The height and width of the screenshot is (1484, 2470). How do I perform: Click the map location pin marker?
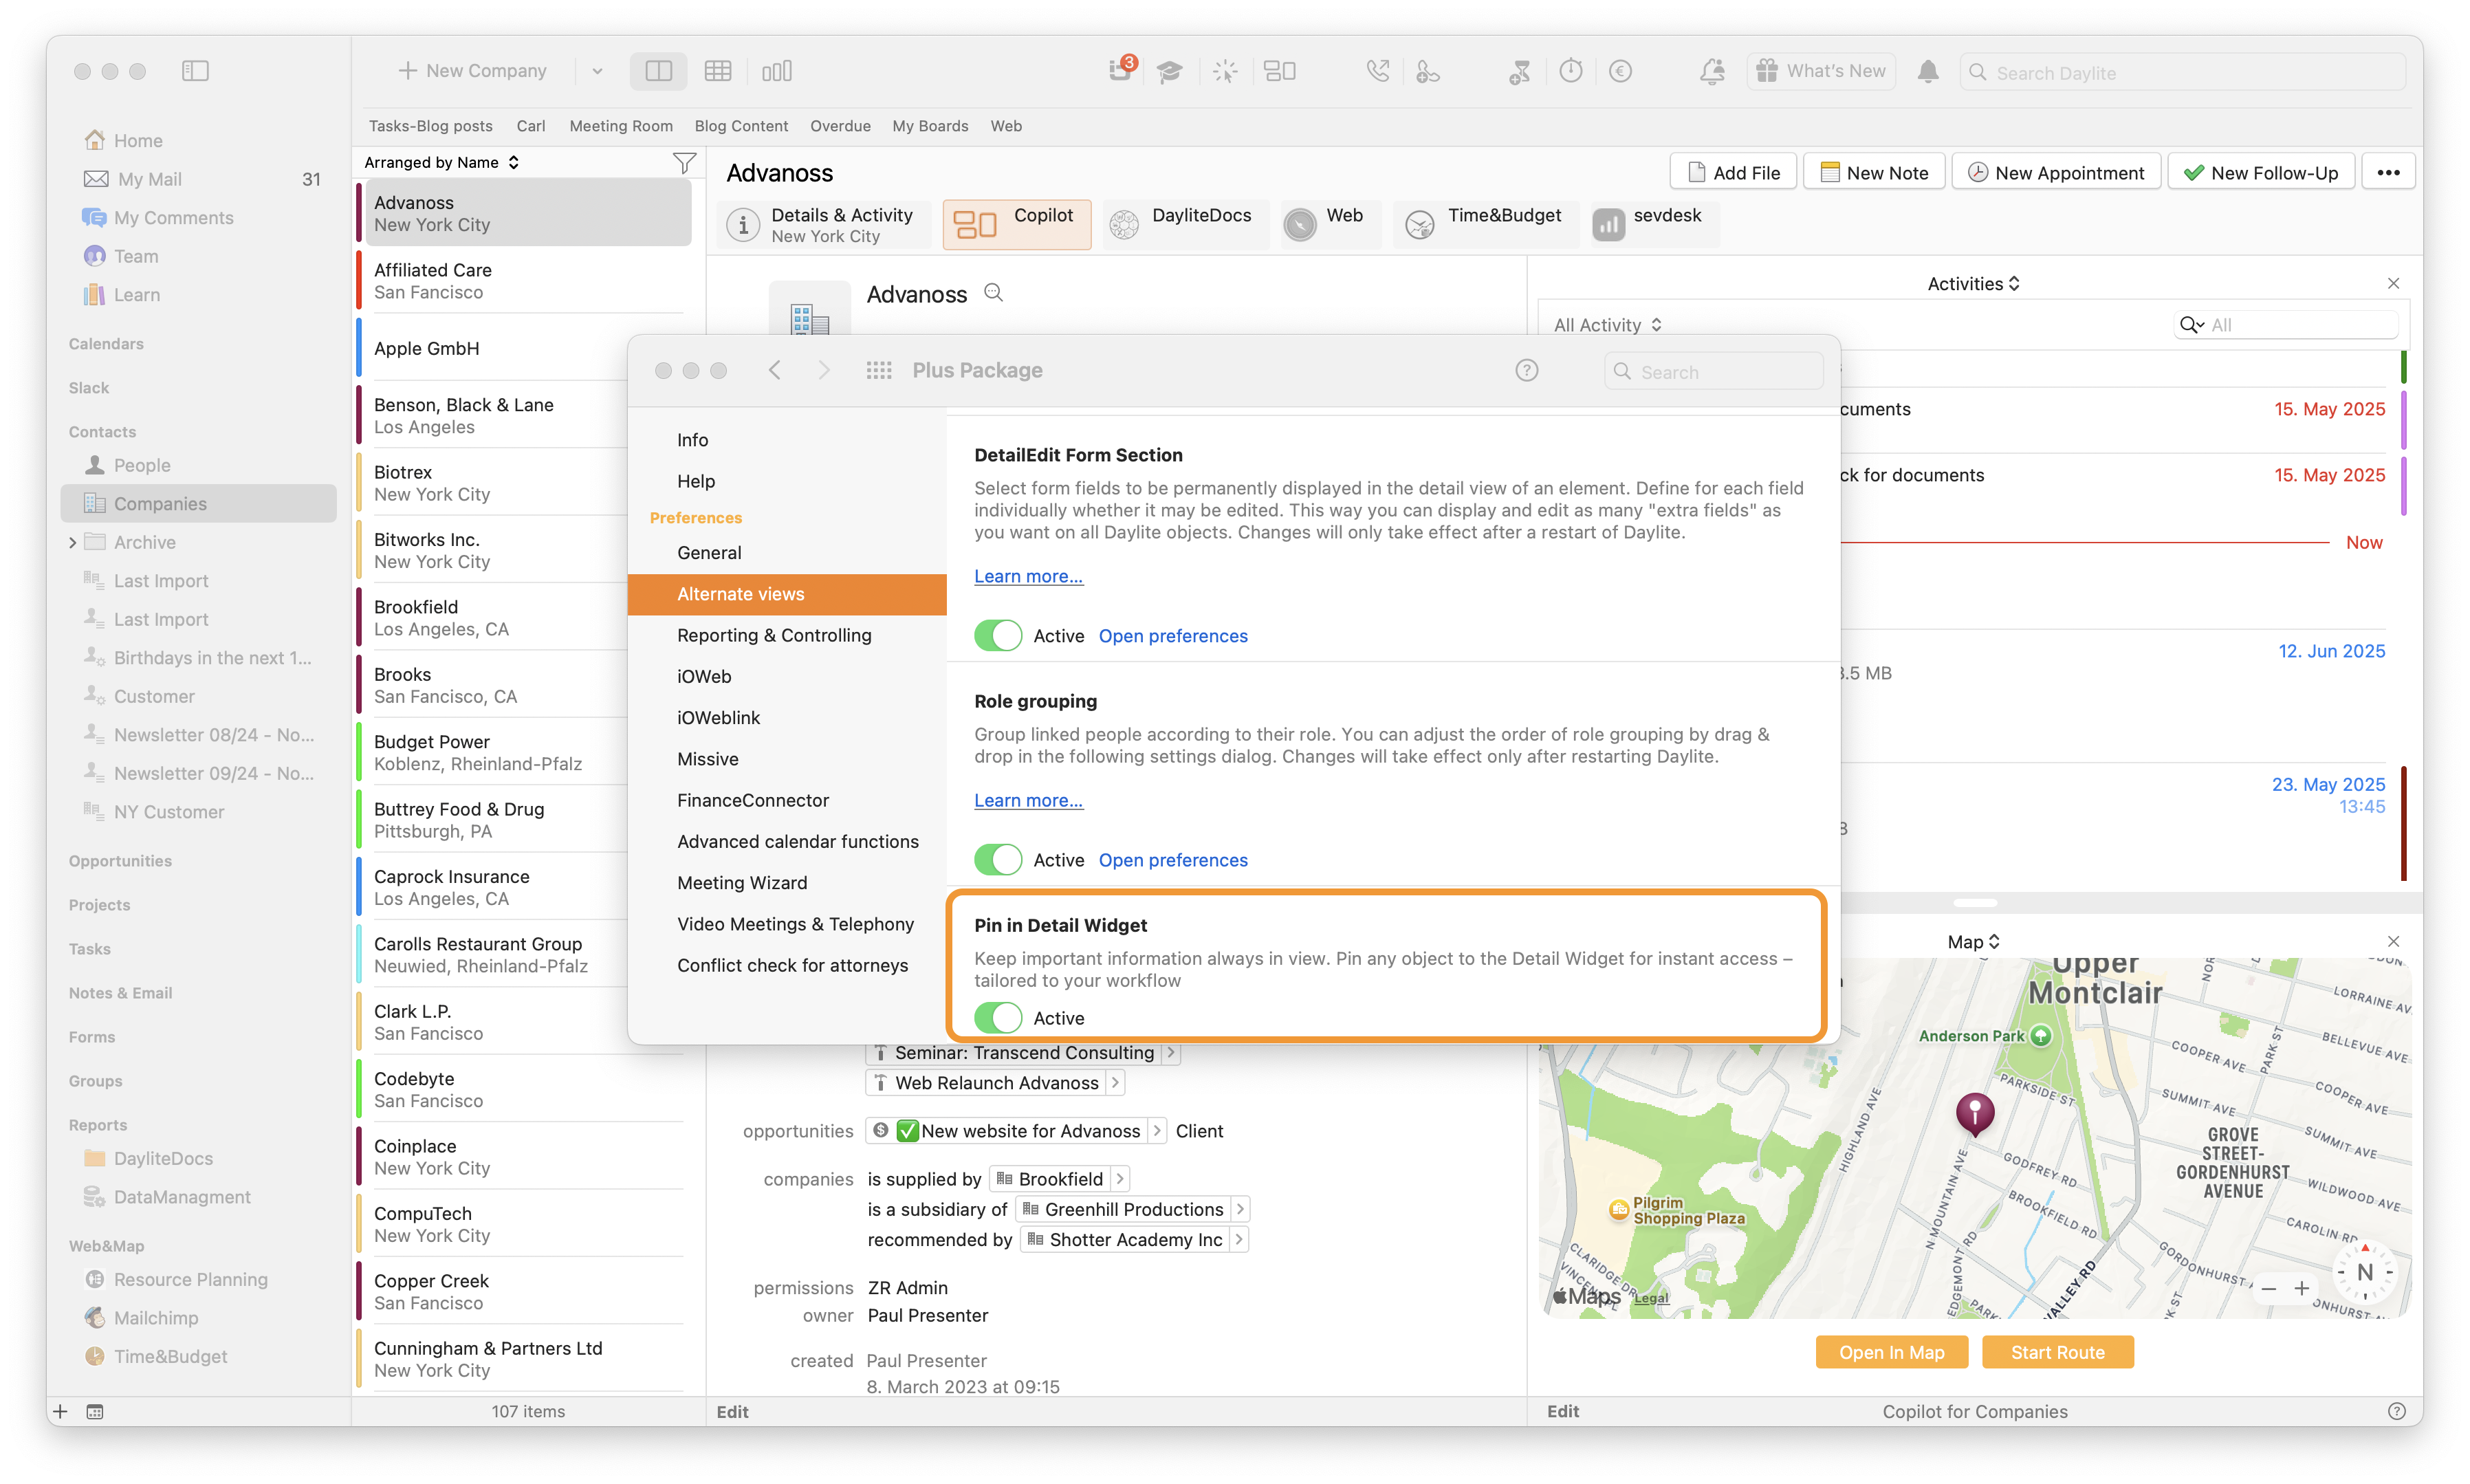tap(1974, 1114)
